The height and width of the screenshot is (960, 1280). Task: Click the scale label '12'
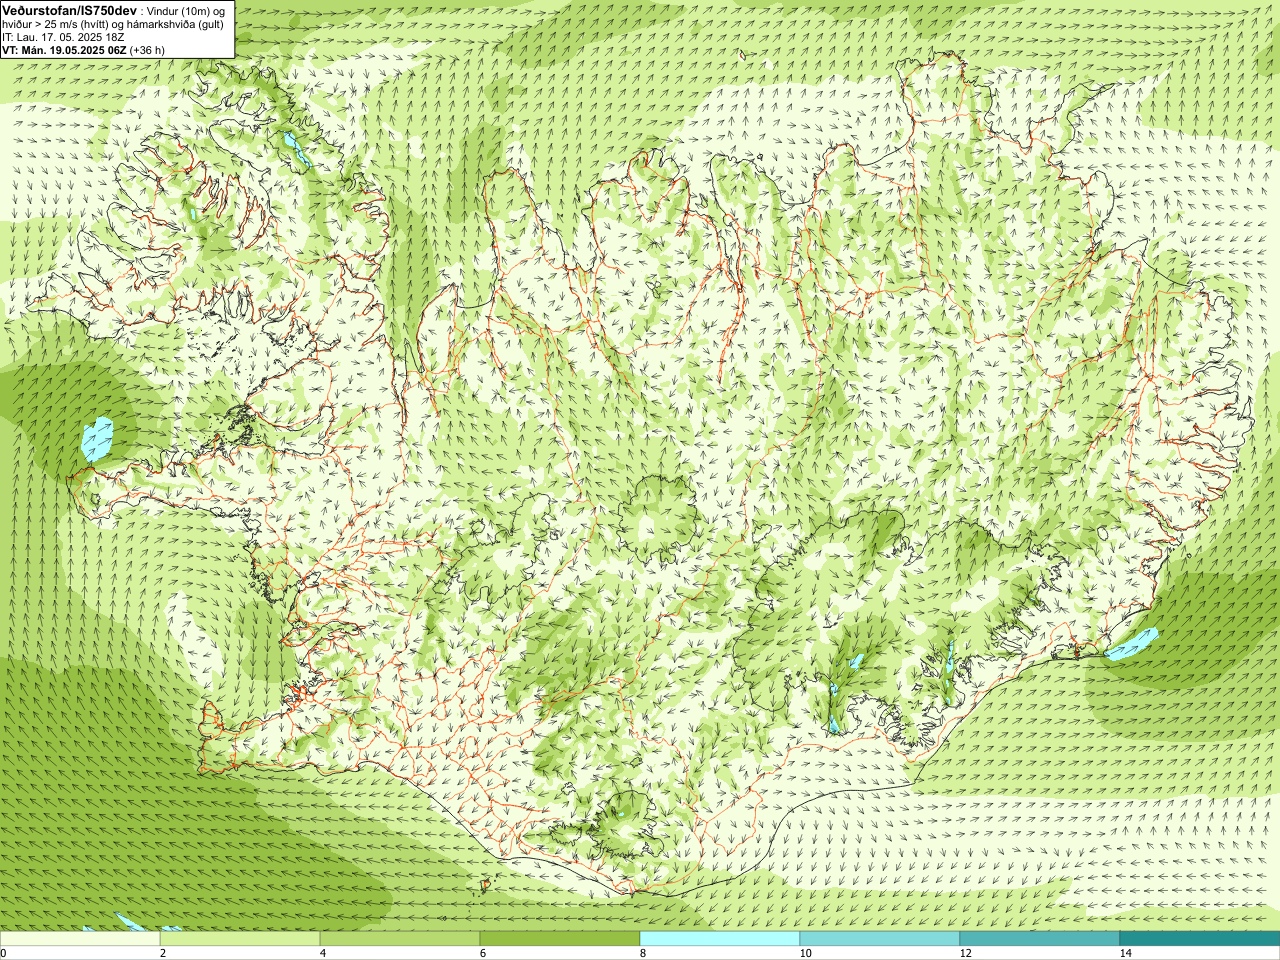point(965,953)
